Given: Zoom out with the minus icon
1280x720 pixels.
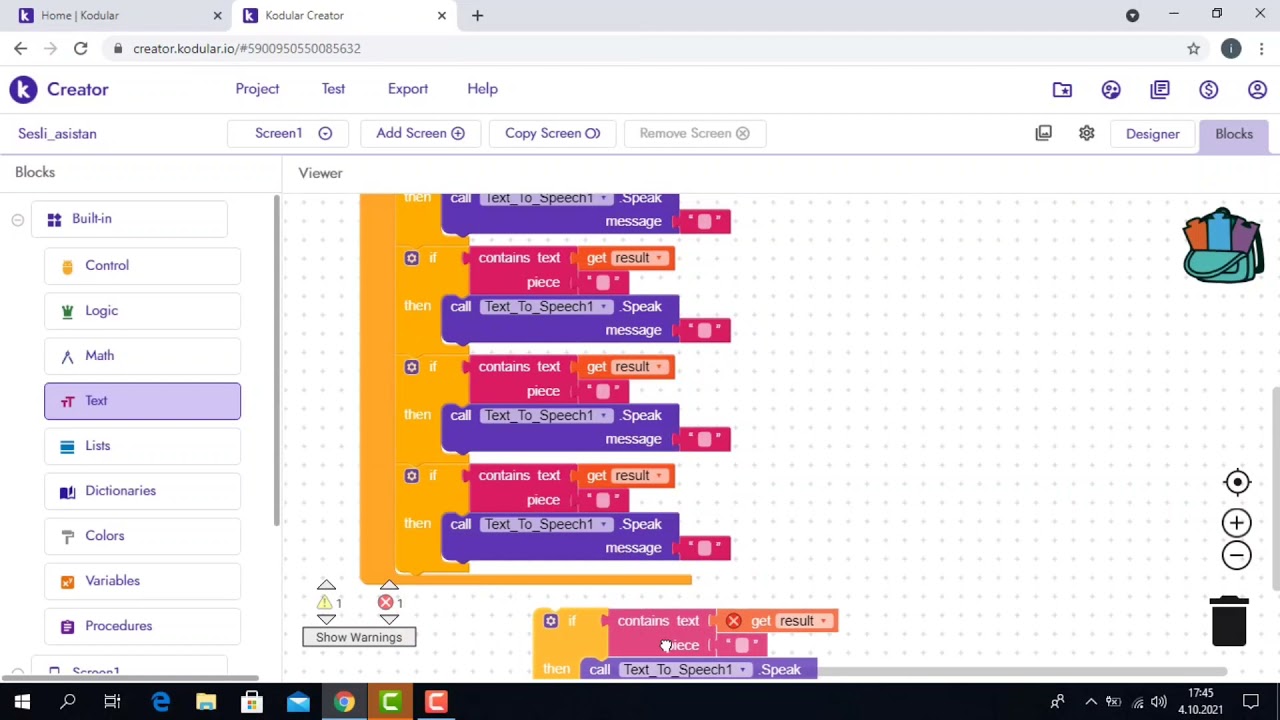Looking at the screenshot, I should coord(1237,556).
